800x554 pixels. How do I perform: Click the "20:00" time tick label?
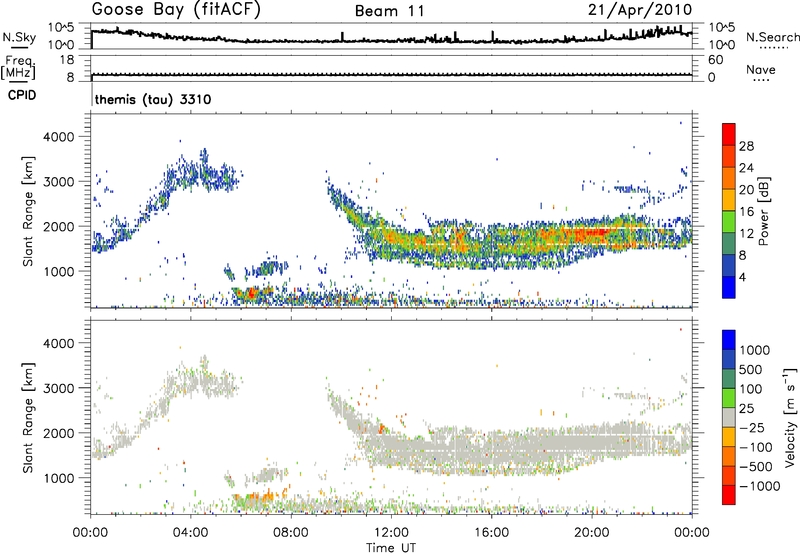coord(591,533)
